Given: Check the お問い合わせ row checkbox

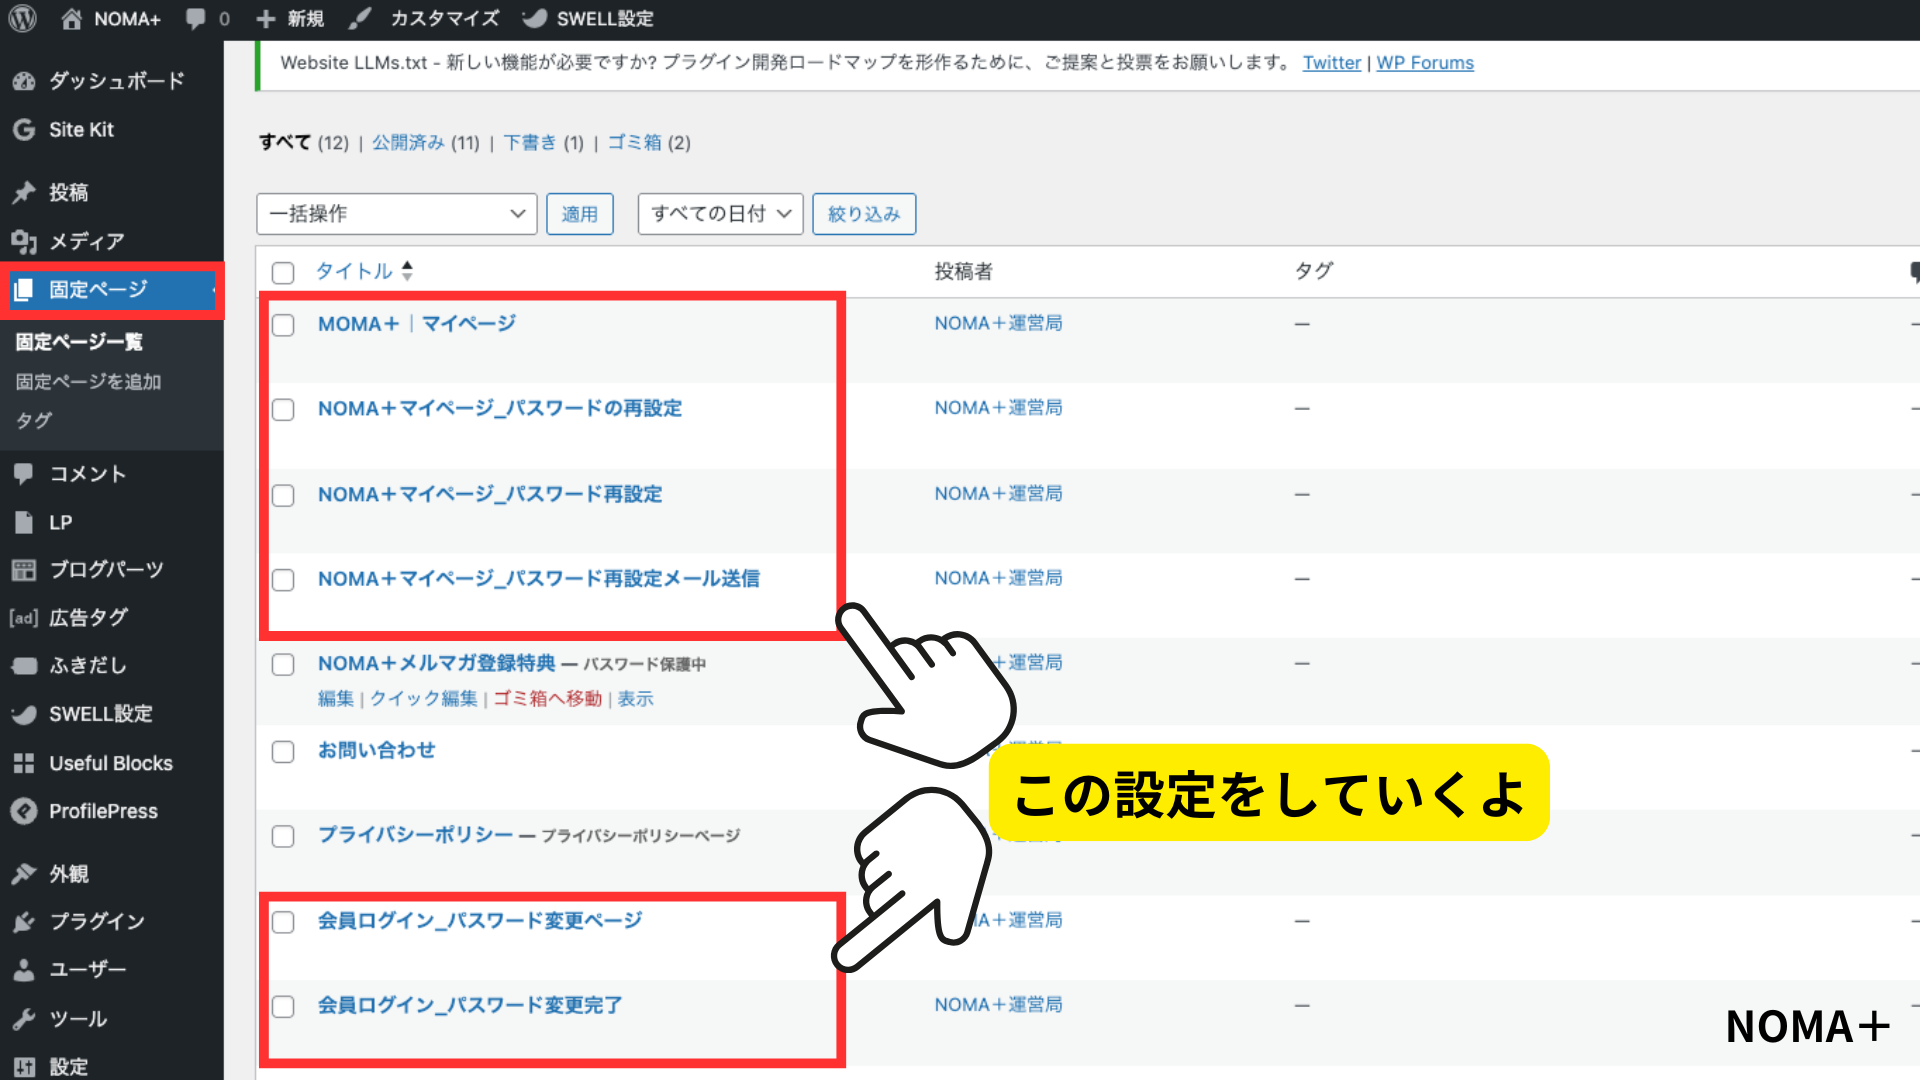Looking at the screenshot, I should tap(283, 752).
